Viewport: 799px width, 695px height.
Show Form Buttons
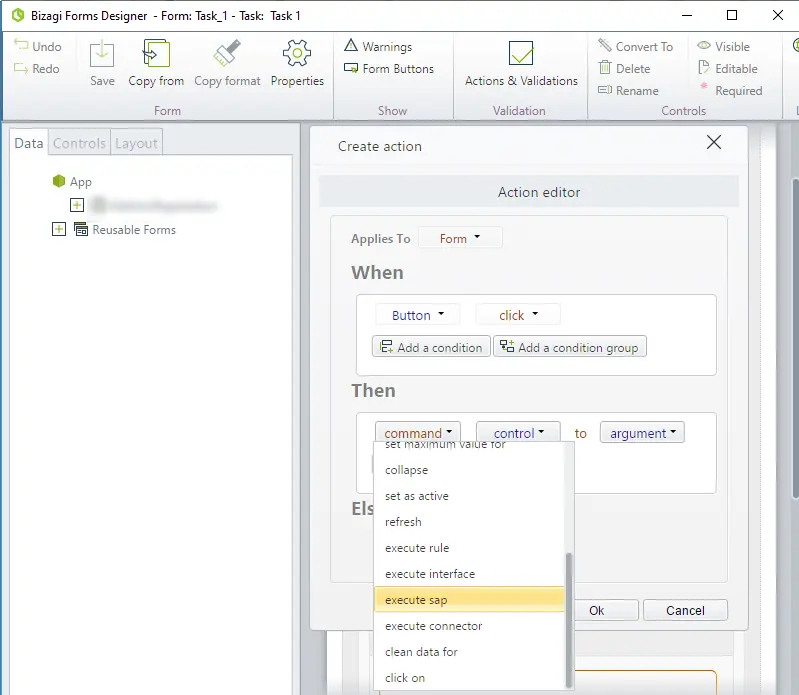[x=389, y=68]
